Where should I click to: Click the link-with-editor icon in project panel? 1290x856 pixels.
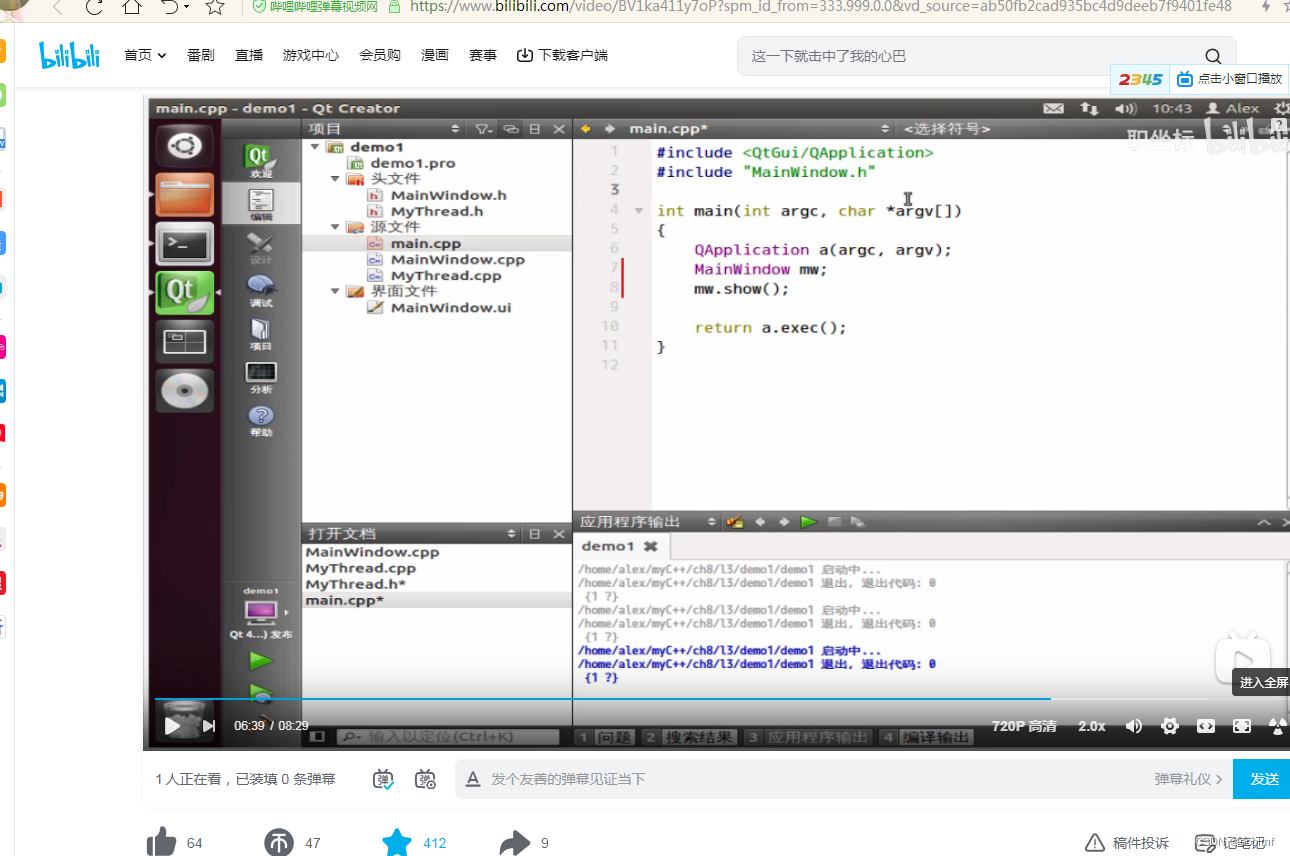click(511, 129)
